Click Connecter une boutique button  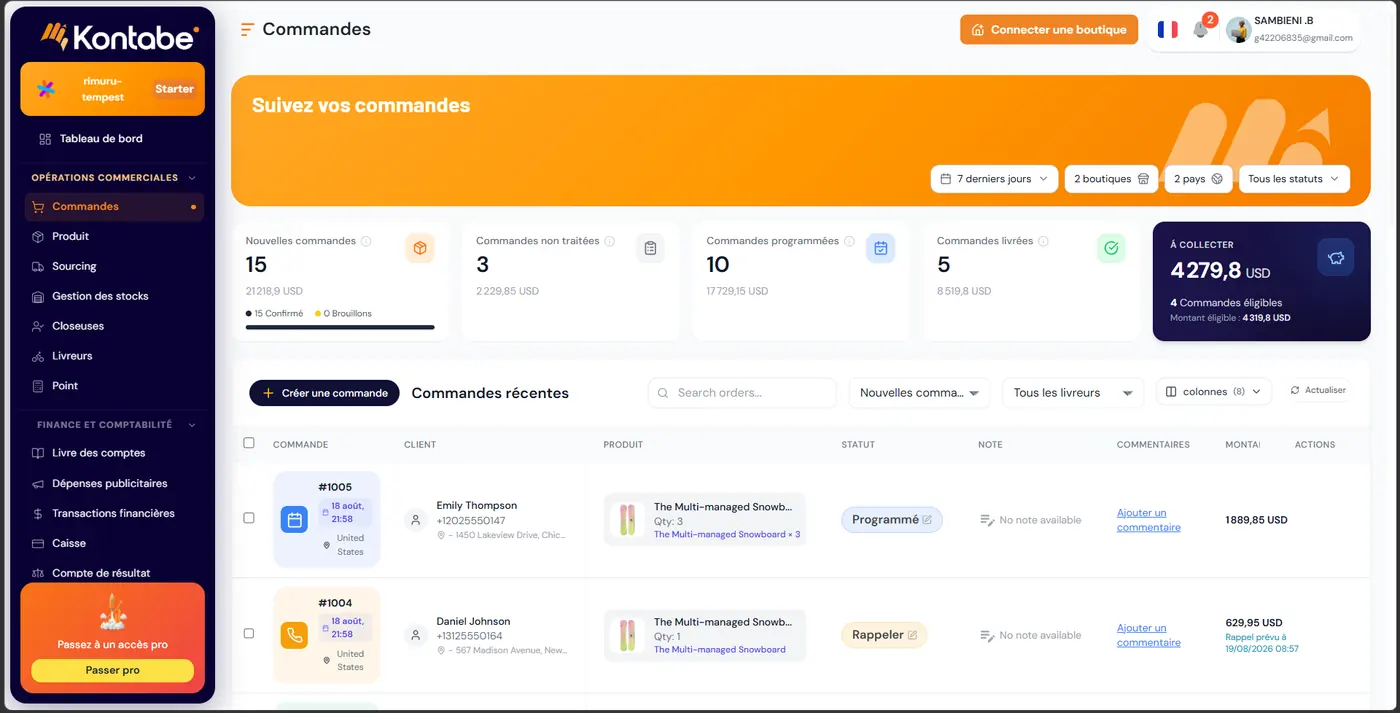pyautogui.click(x=1049, y=30)
